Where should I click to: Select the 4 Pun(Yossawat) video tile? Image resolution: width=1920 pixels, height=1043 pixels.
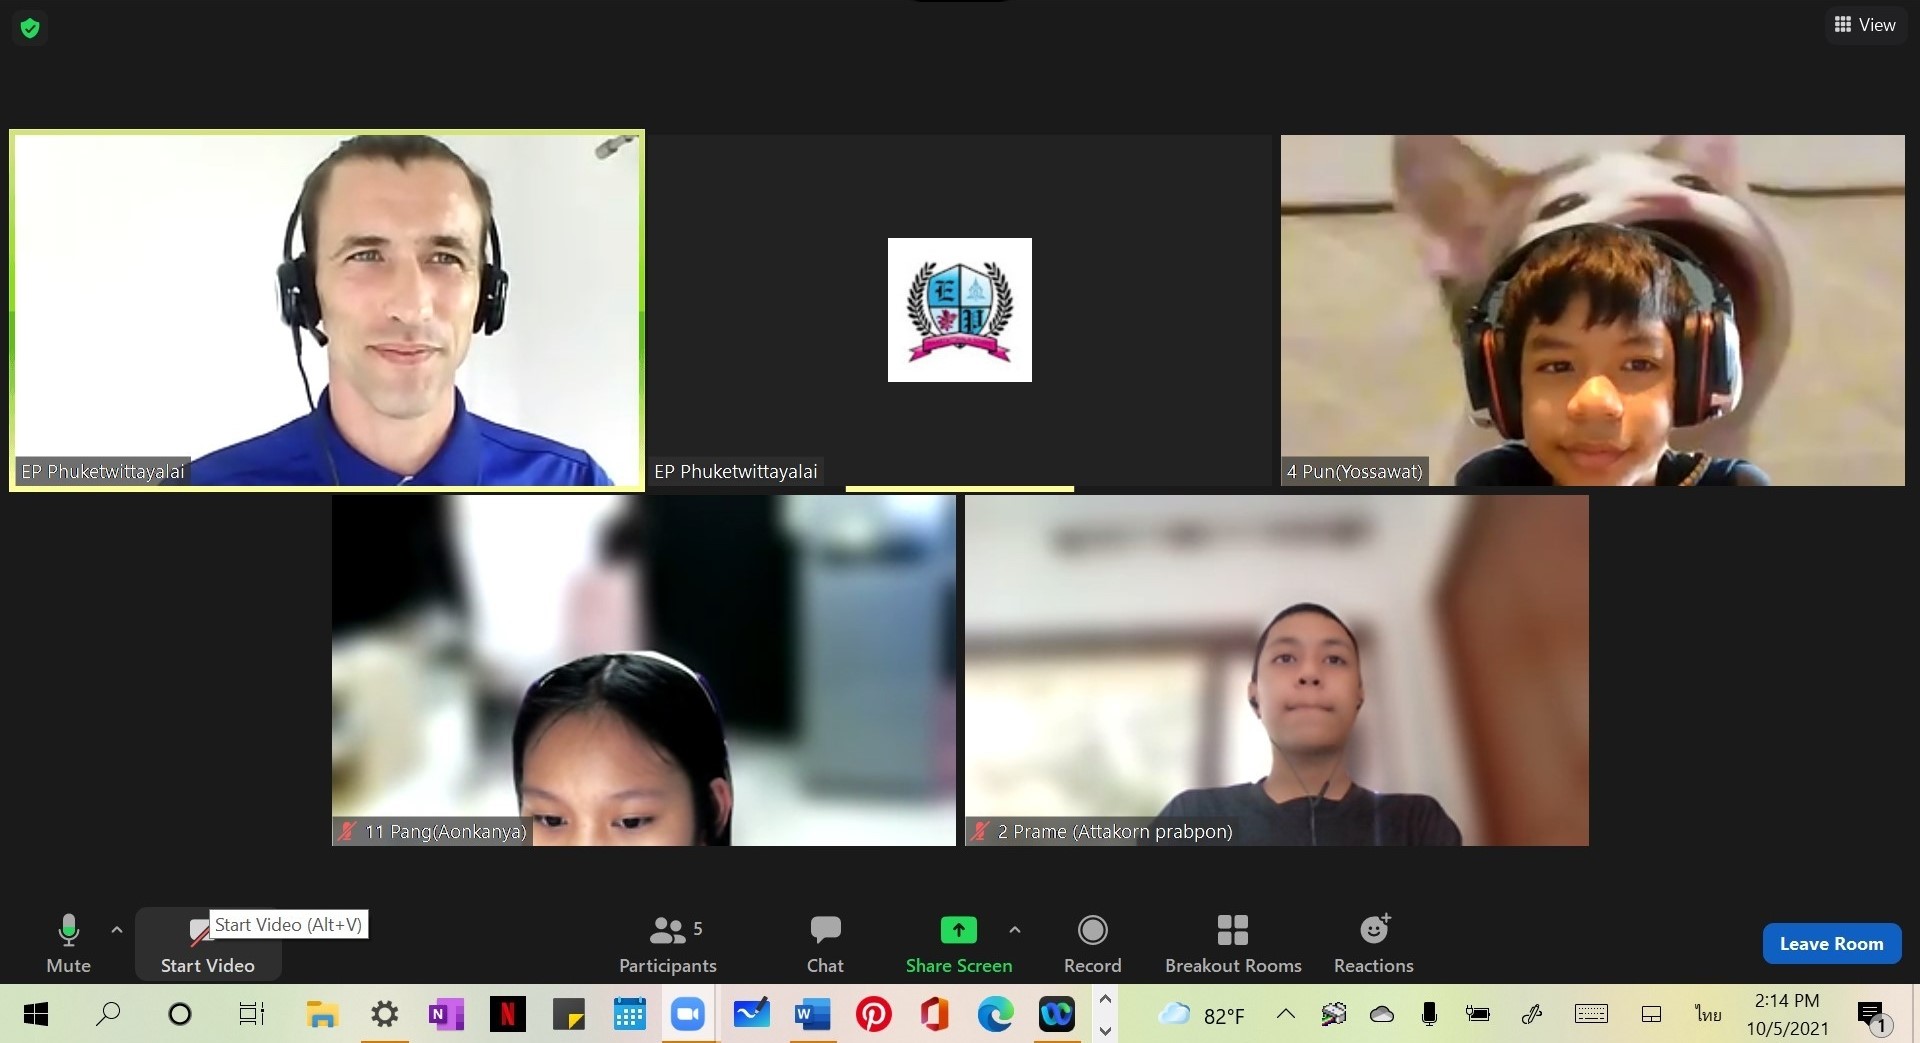click(1592, 310)
